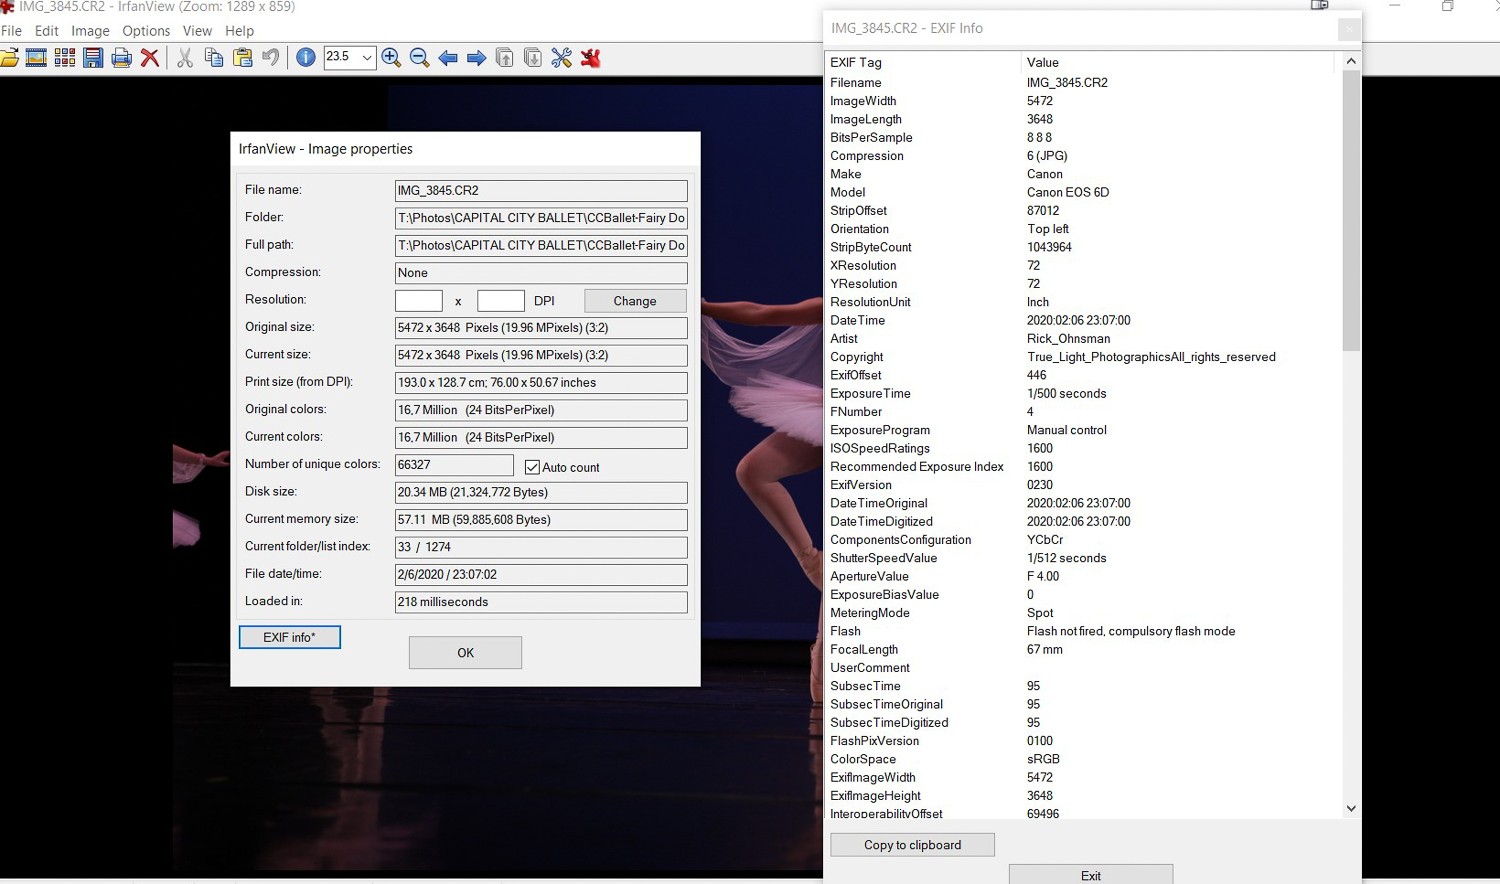
Task: Zoom in with magnifier plus icon
Action: point(391,58)
